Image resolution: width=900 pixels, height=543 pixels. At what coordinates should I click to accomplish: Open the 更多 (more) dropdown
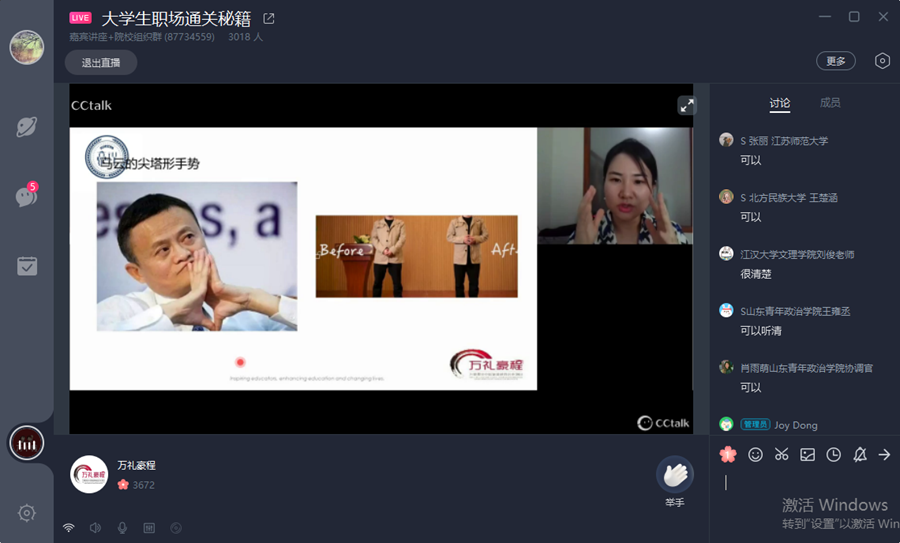click(x=836, y=61)
